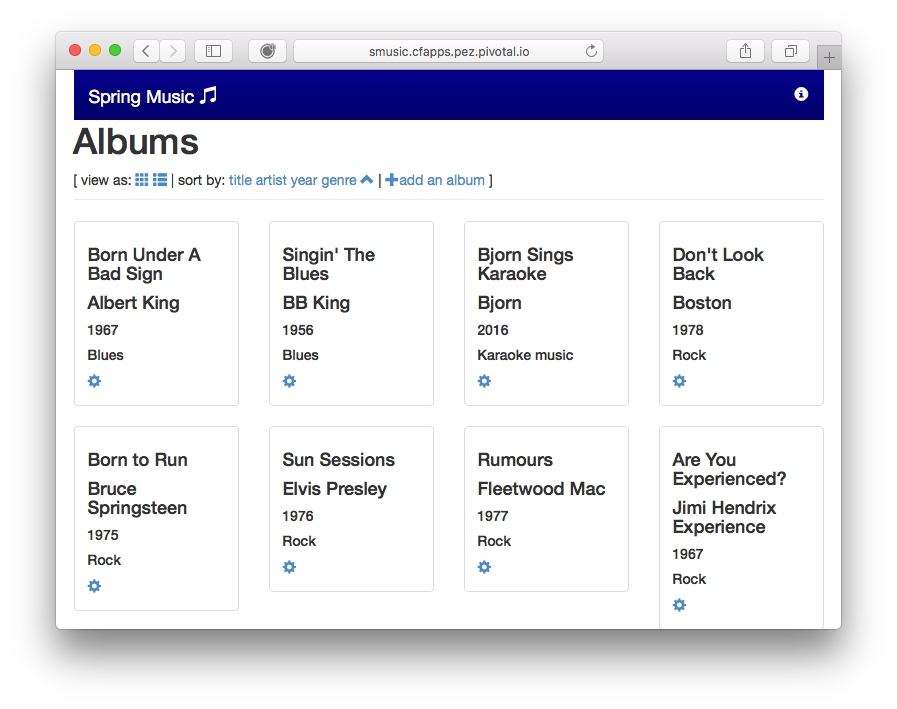Select genre text Karaoke music
Screen dimensions: 897x709
(525, 355)
